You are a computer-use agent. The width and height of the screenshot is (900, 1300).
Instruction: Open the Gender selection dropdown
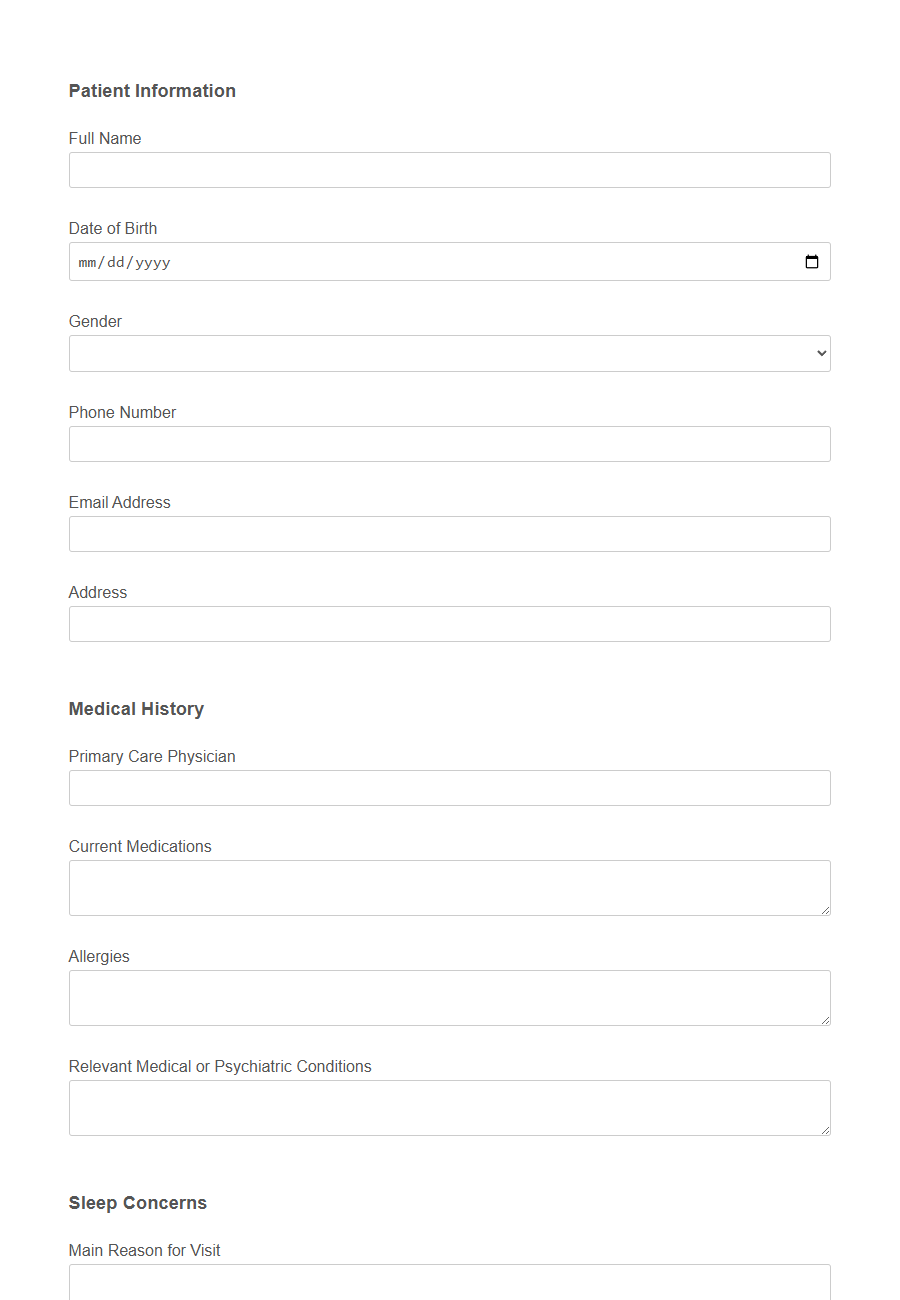coord(449,353)
